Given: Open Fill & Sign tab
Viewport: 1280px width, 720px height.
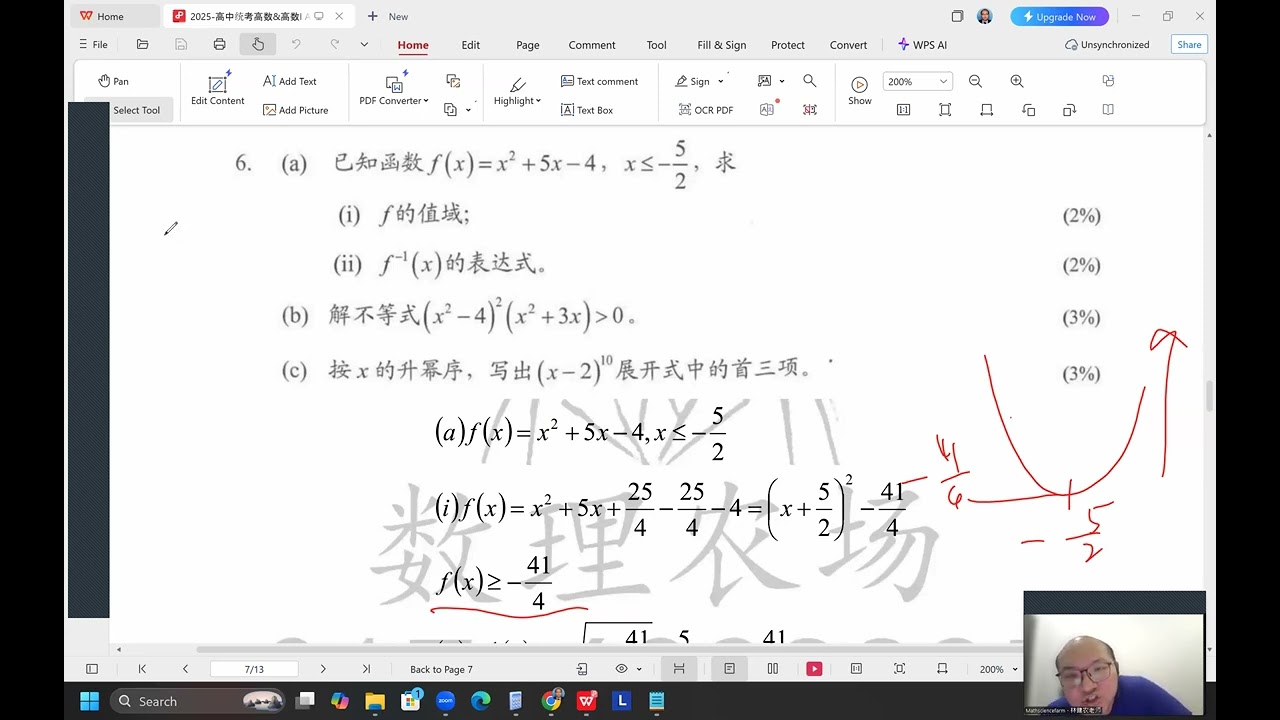Looking at the screenshot, I should click(x=722, y=44).
